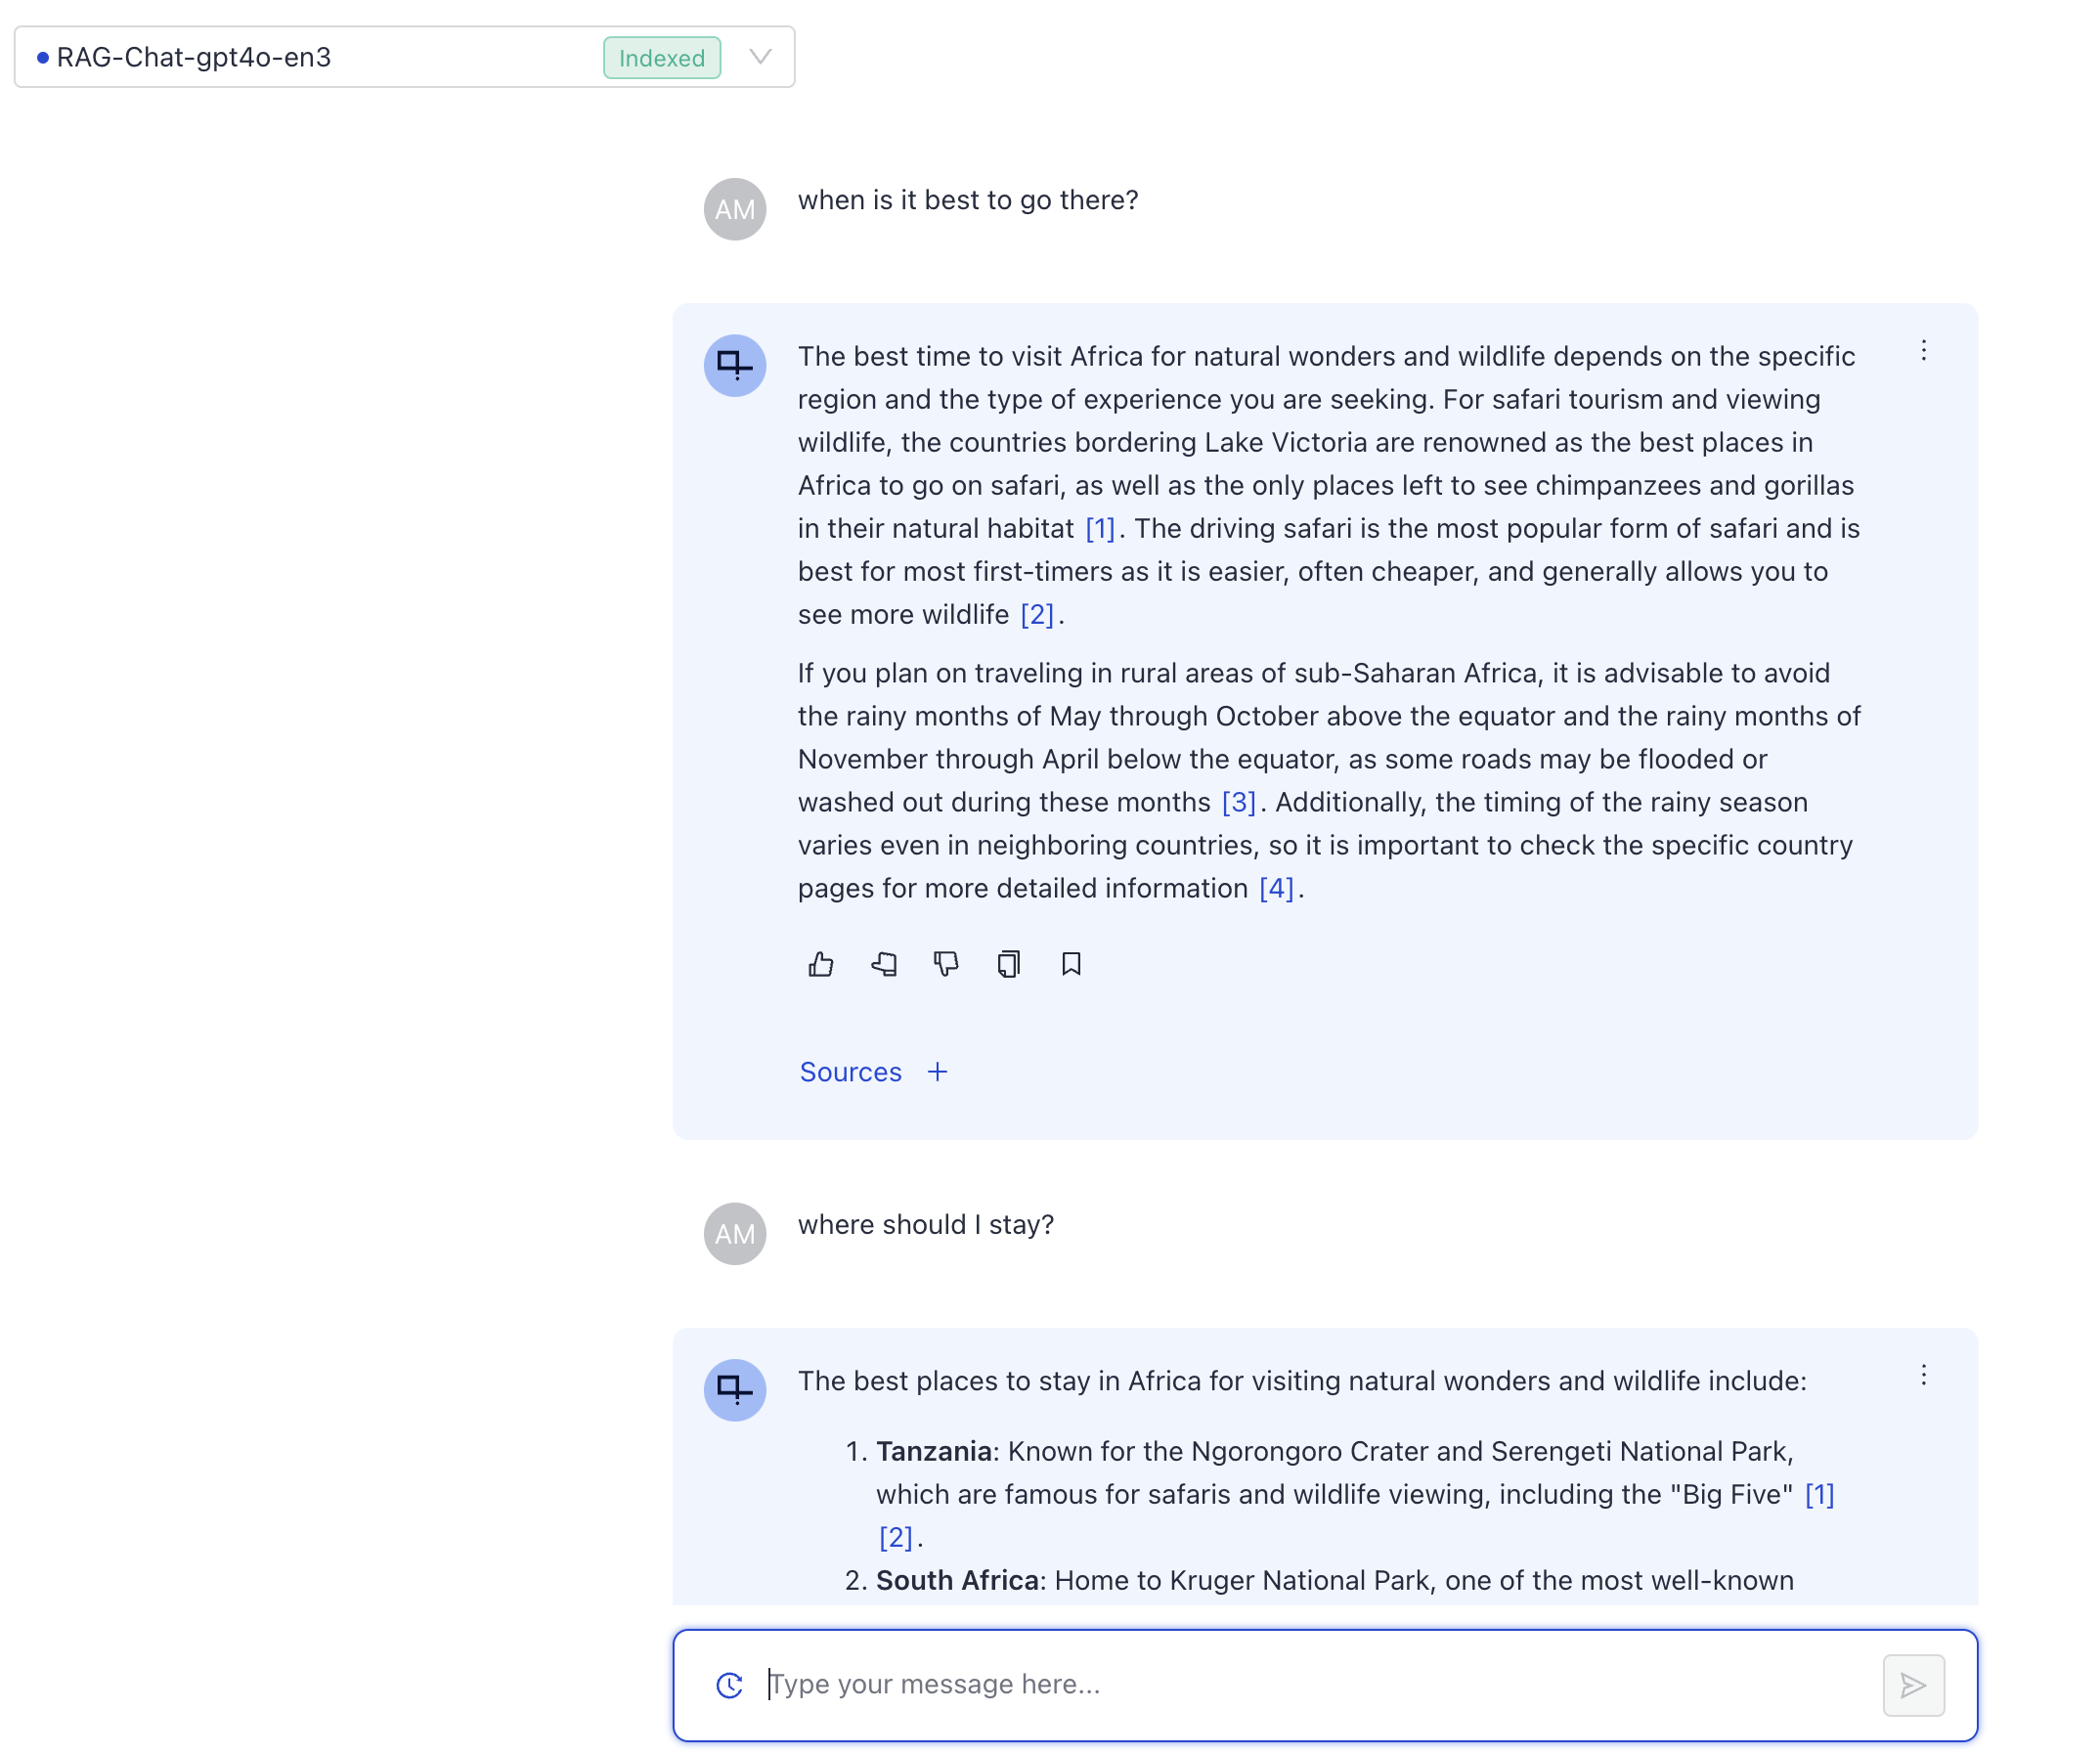The height and width of the screenshot is (1754, 2100).
Task: Click the Sources link
Action: point(850,1071)
